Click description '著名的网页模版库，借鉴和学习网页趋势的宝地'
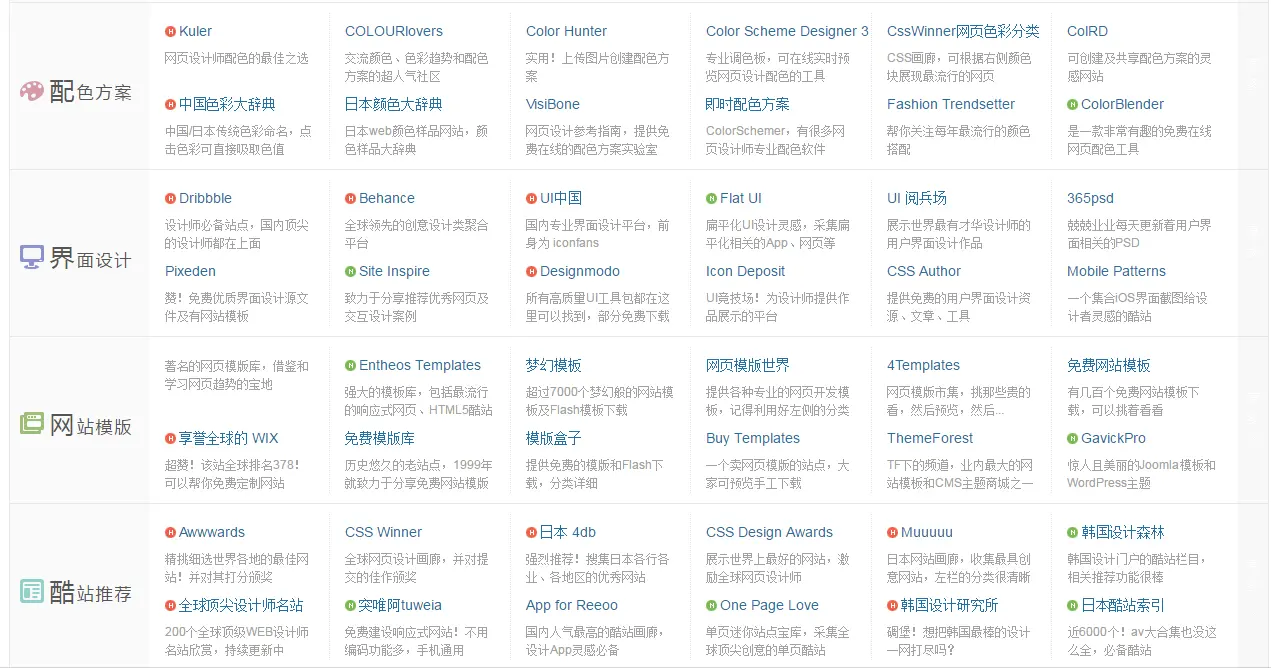The width and height of the screenshot is (1271, 668). click(x=237, y=375)
